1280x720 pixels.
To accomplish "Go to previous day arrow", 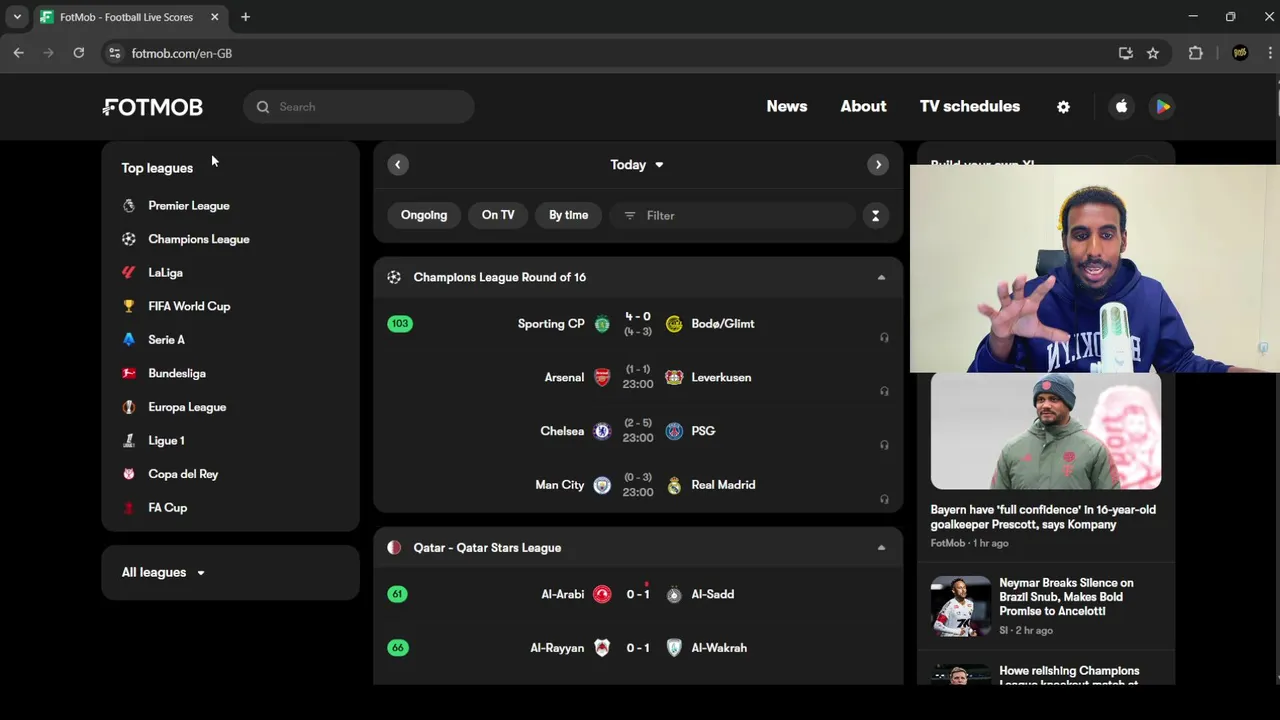I will coord(398,165).
